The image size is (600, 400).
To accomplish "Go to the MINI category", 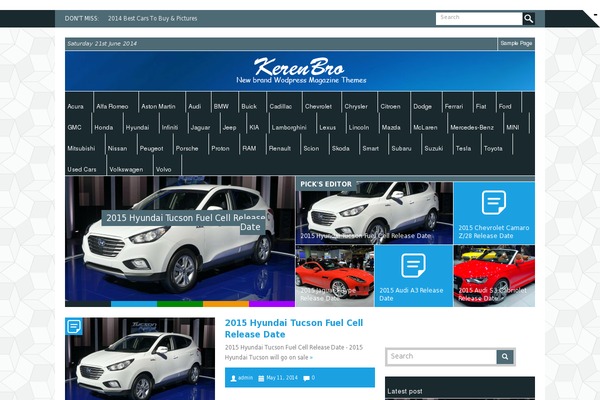I will [x=513, y=127].
